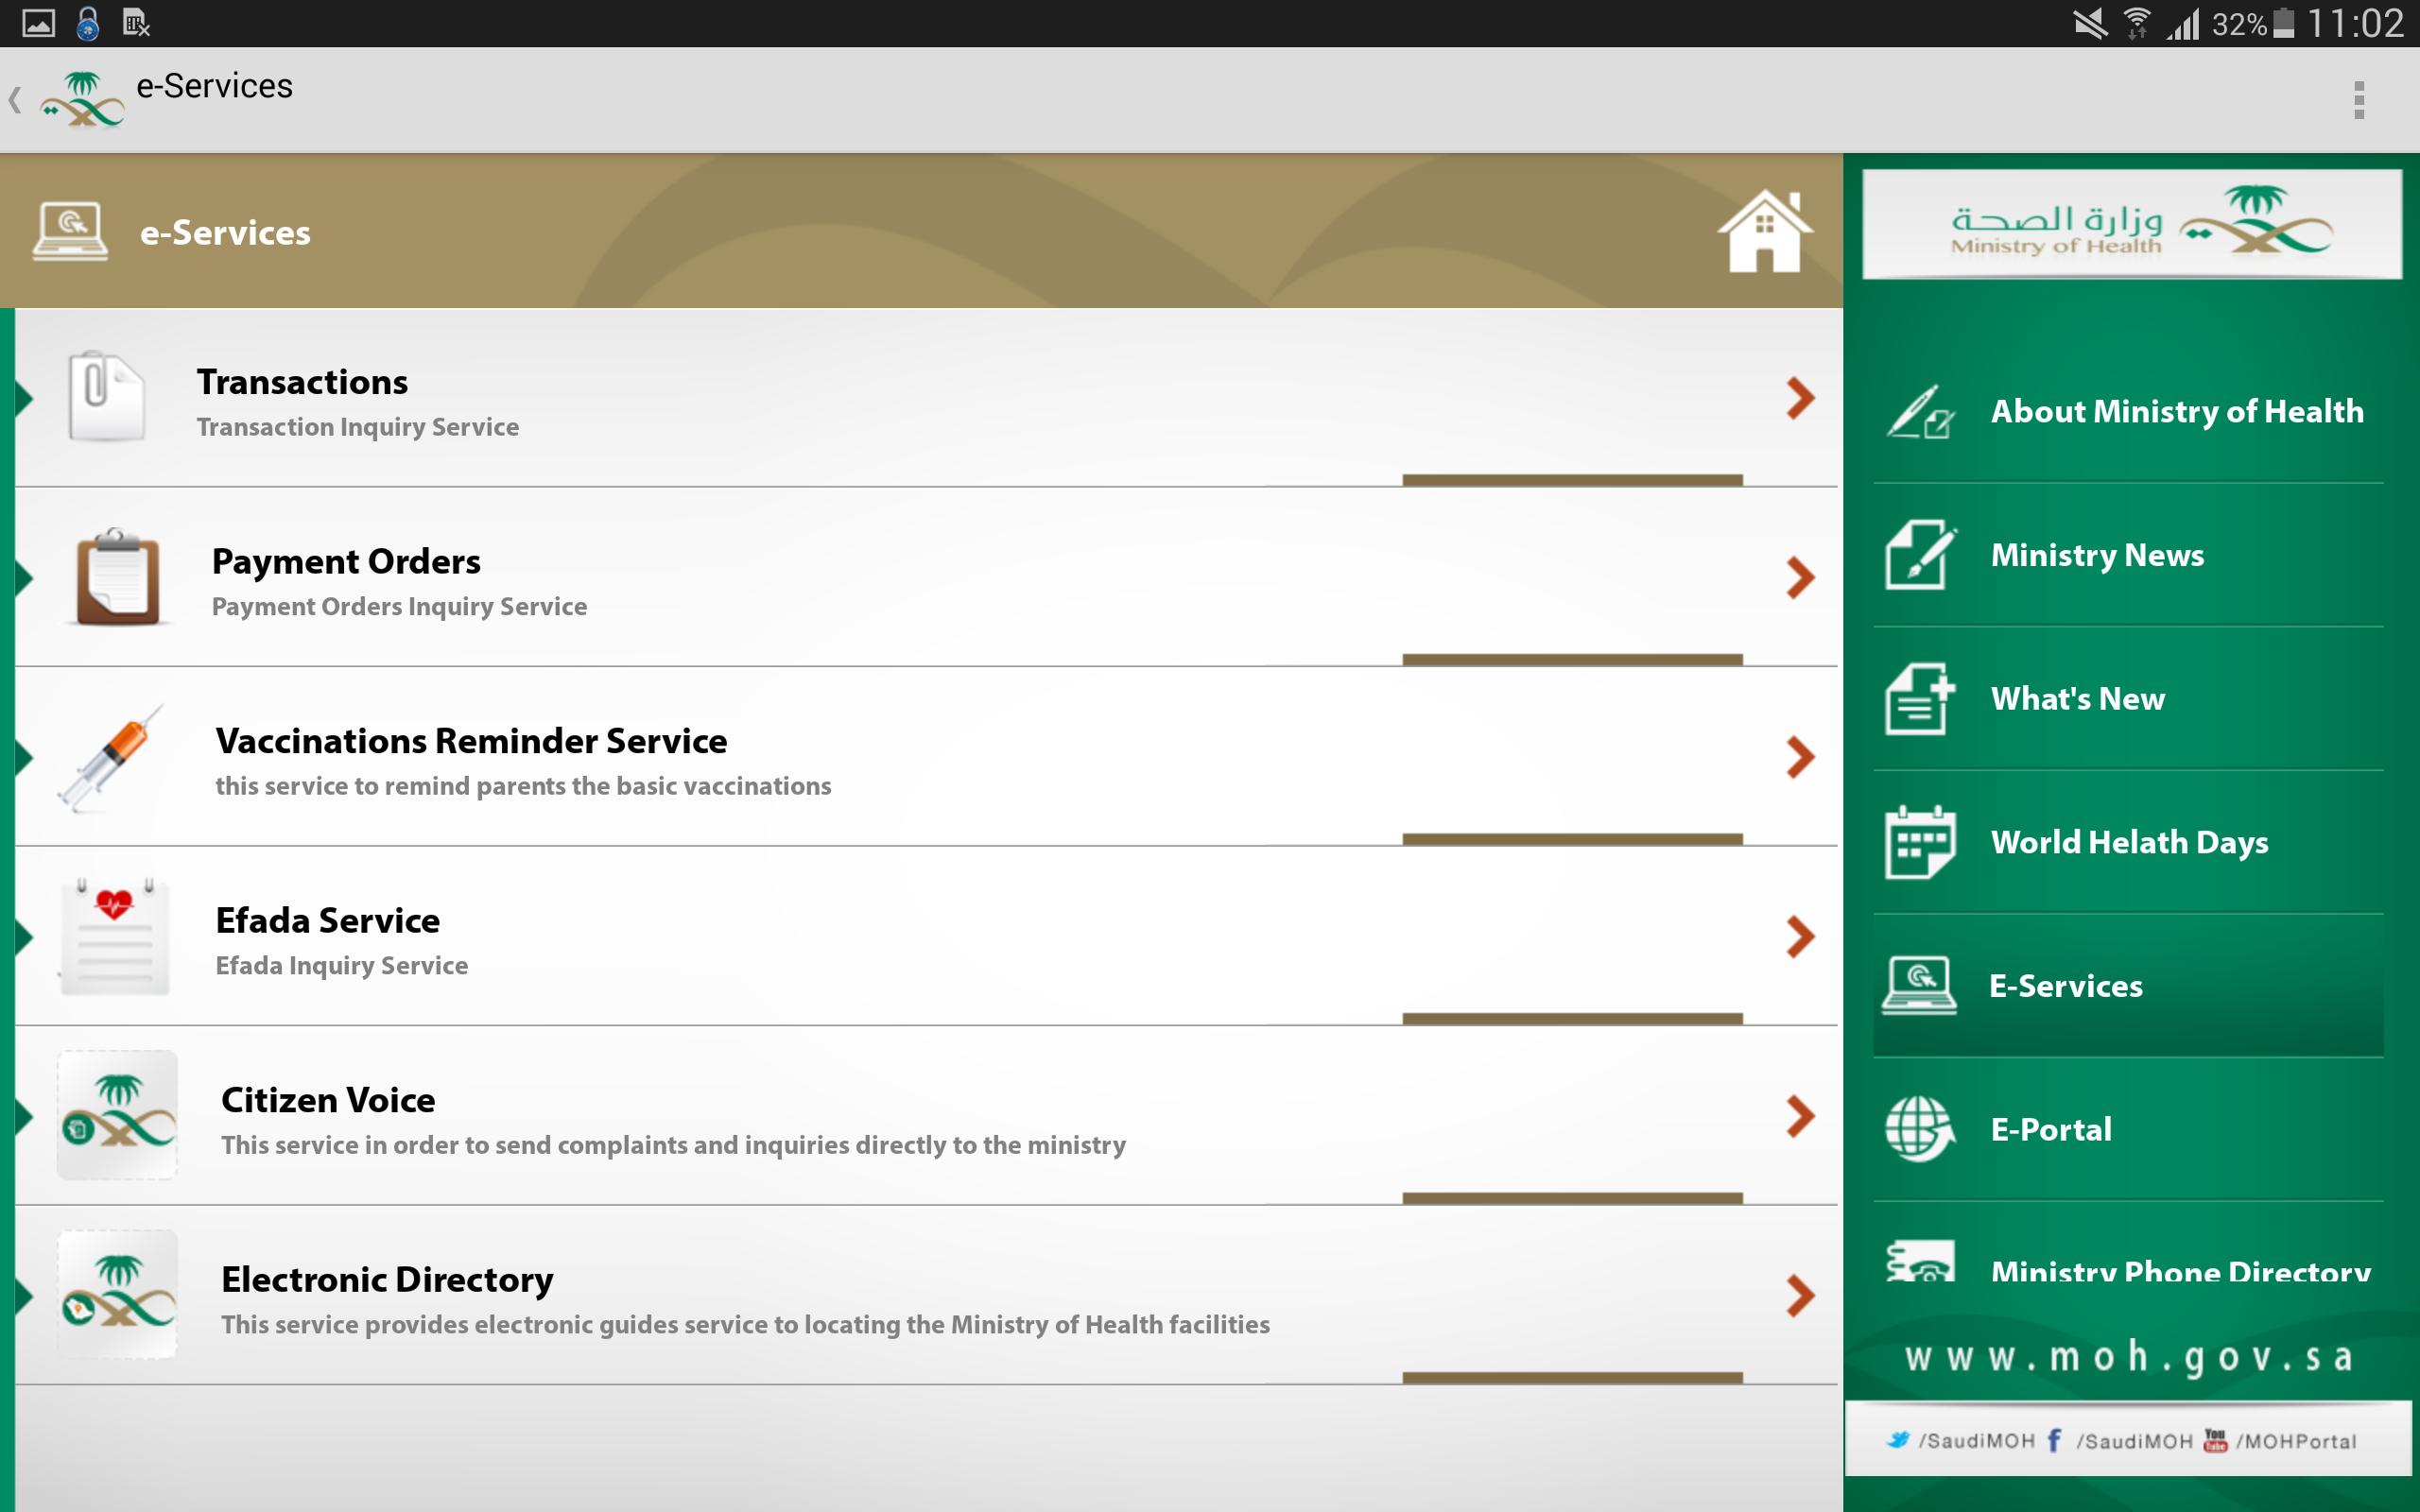2420x1512 pixels.
Task: Tap the e-Services title in action bar
Action: pos(214,87)
